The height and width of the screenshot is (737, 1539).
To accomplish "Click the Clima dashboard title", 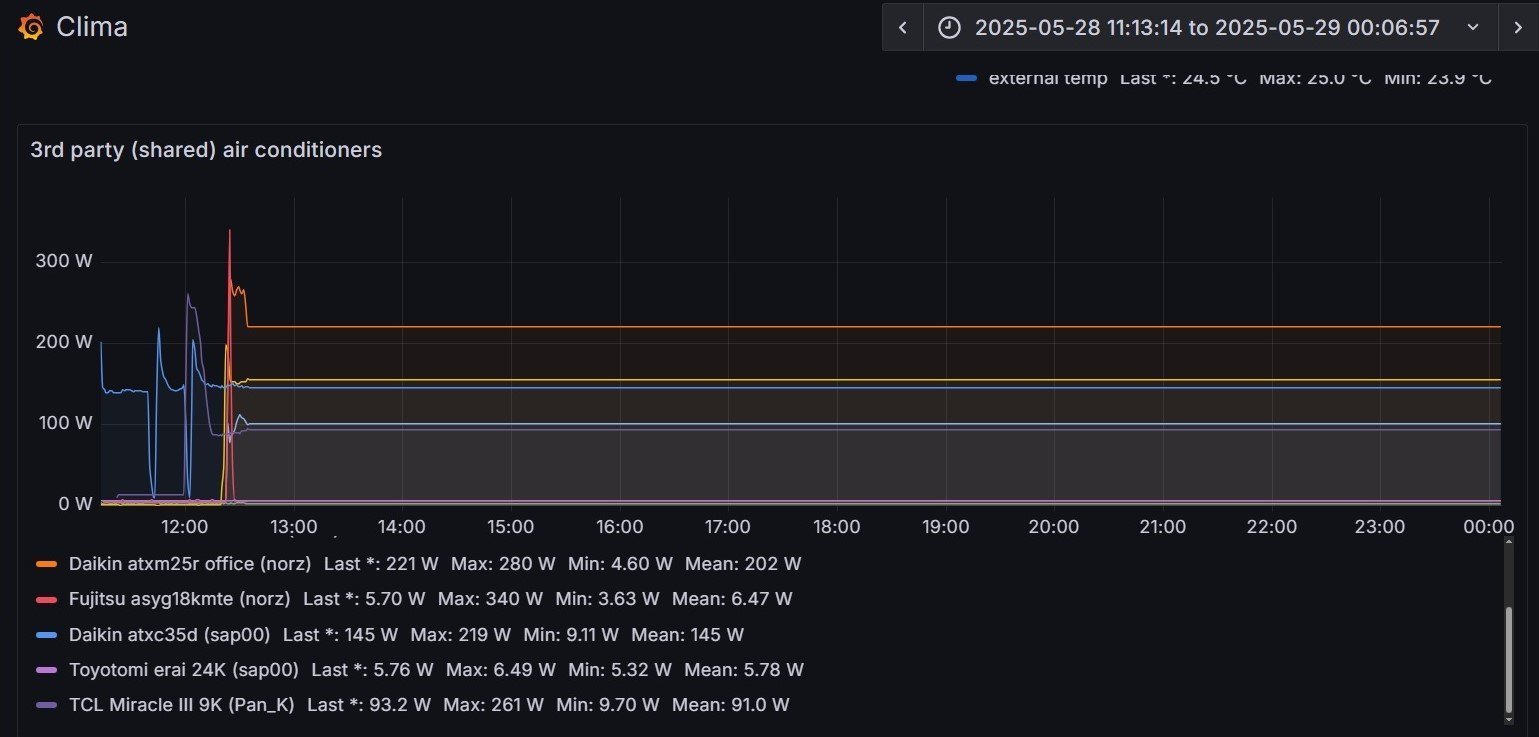I will [x=92, y=27].
